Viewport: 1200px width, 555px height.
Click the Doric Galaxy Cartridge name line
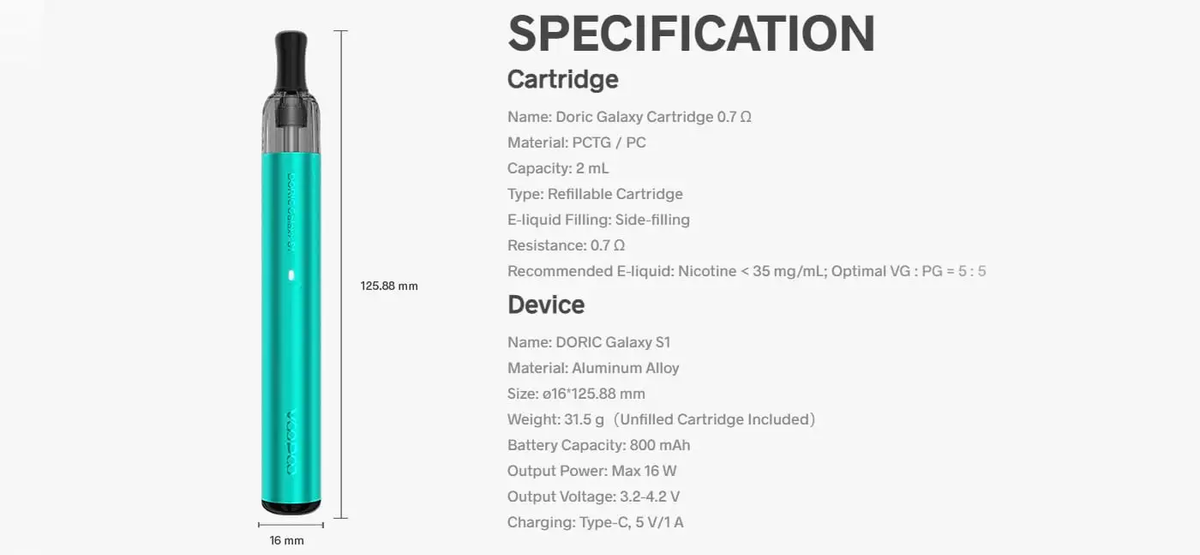629,117
